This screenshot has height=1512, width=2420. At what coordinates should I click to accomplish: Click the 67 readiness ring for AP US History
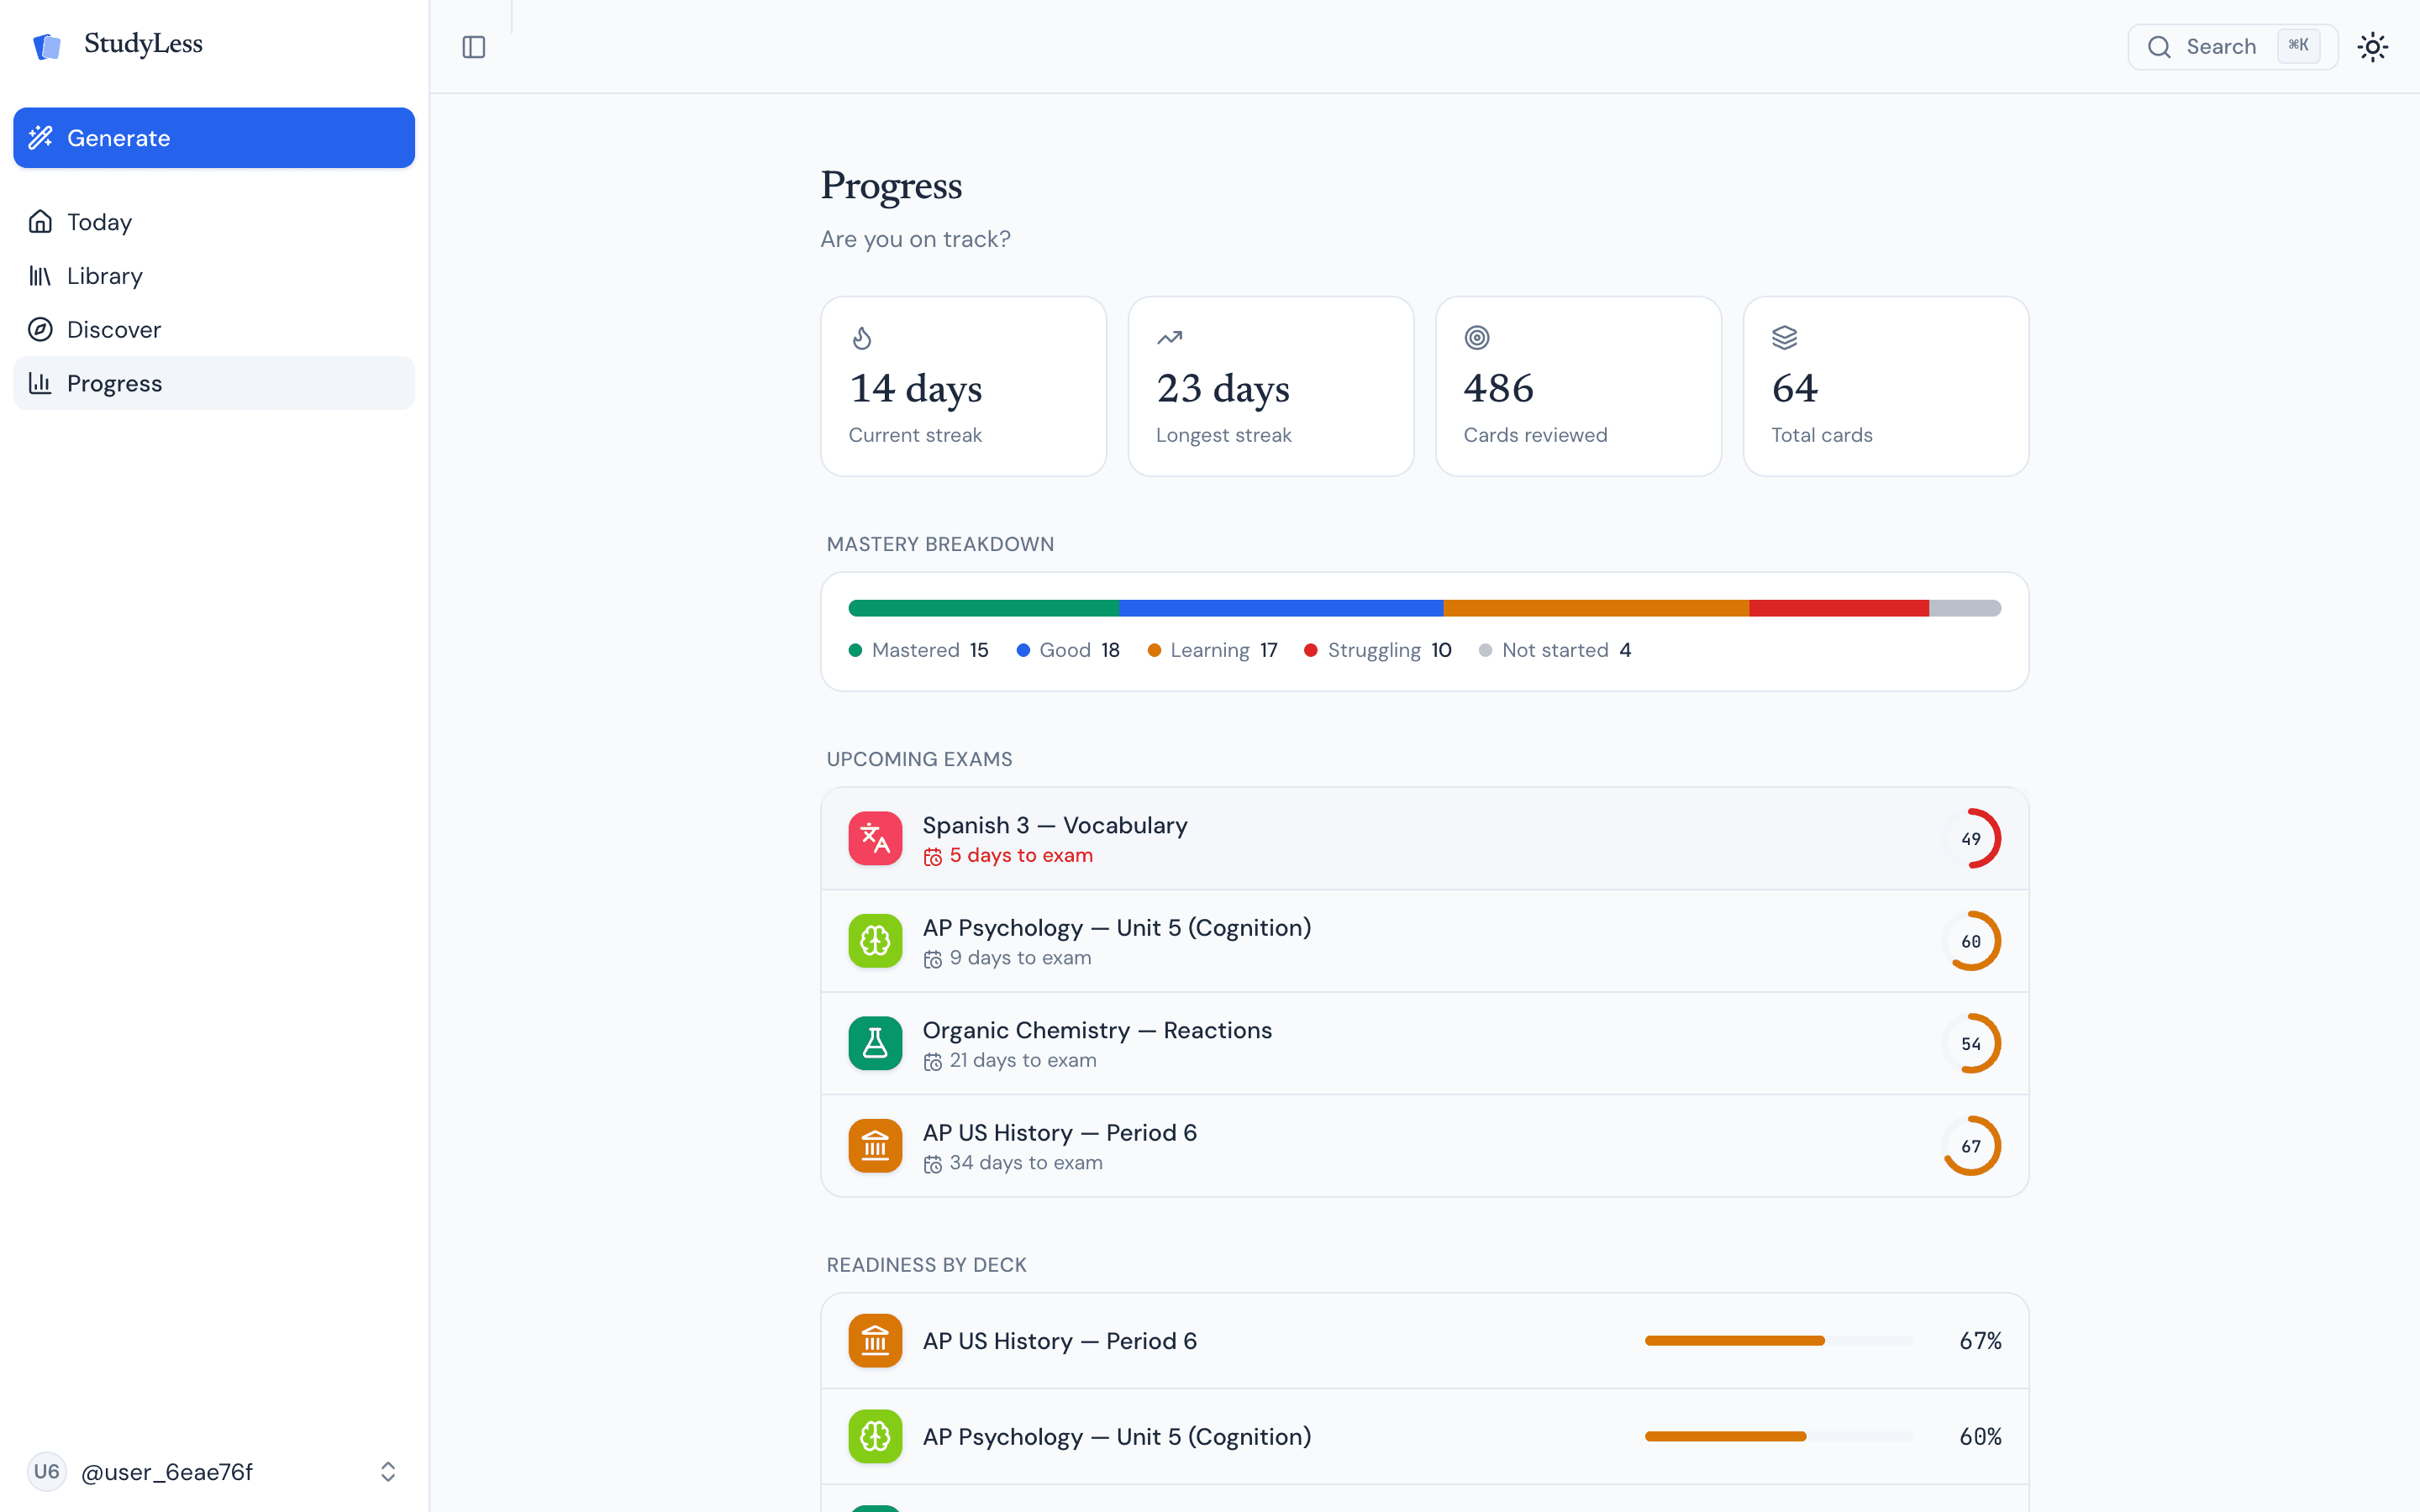pos(1971,1146)
